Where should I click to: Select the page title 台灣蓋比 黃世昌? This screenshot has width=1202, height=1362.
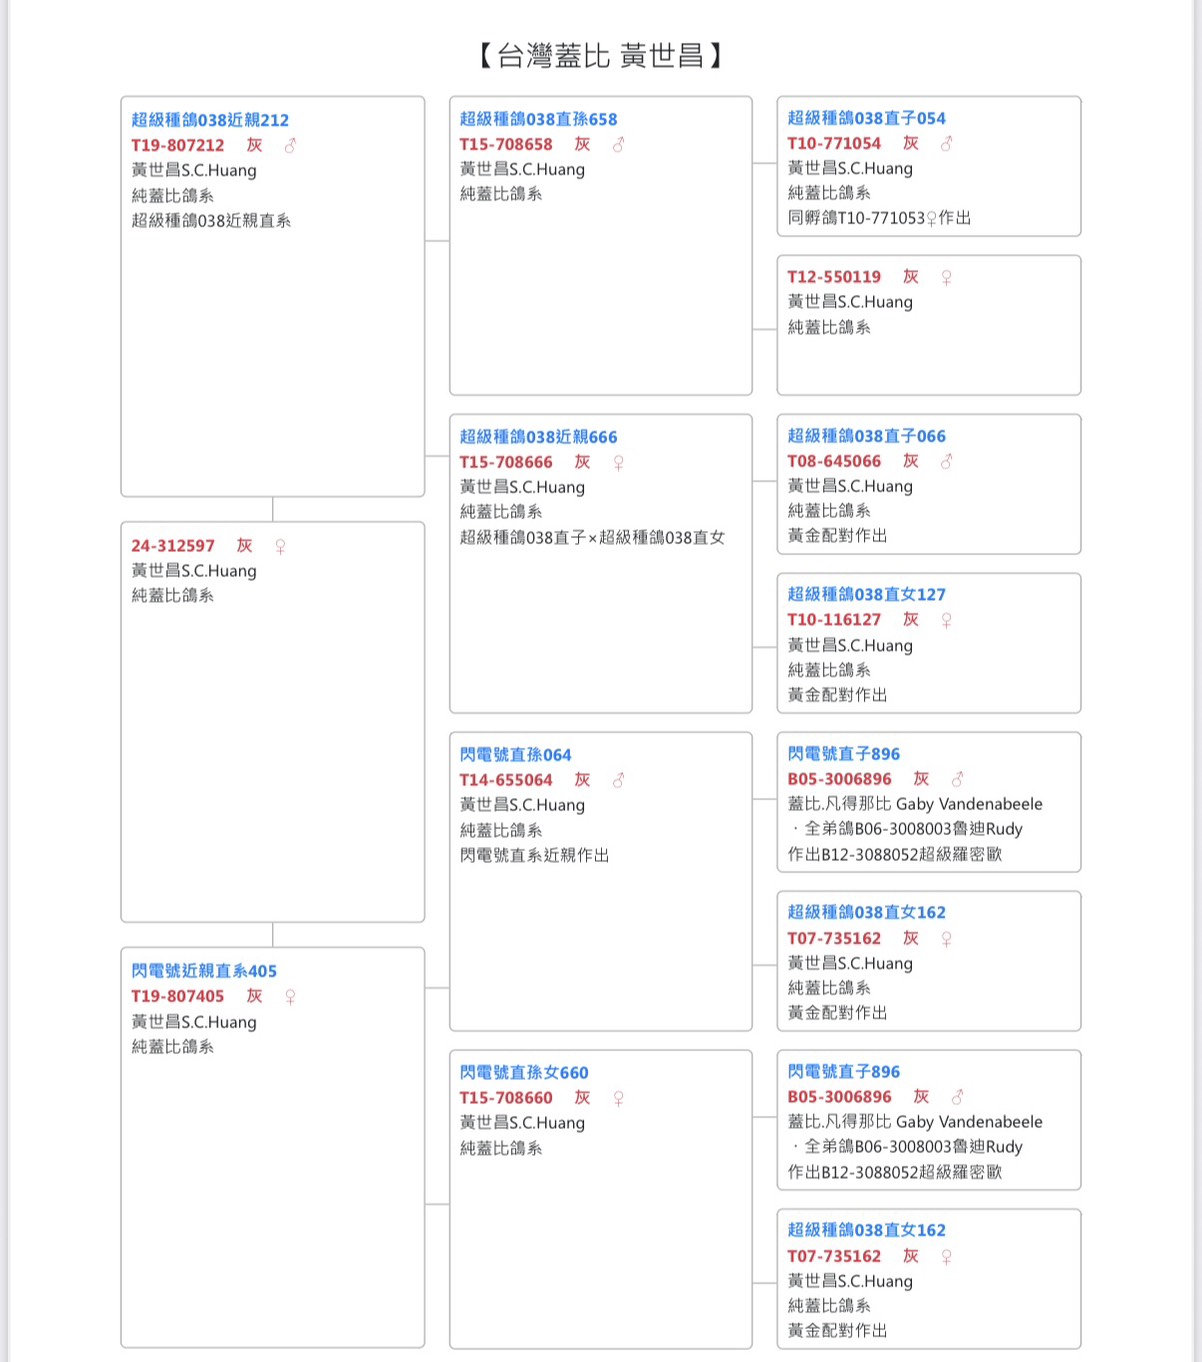[x=601, y=55]
